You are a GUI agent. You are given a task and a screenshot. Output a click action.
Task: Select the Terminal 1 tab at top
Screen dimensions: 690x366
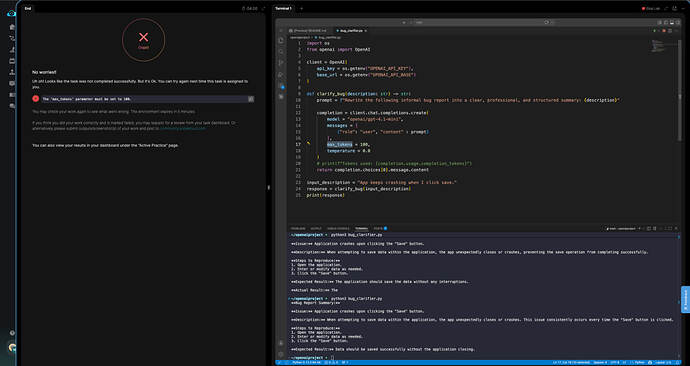tap(284, 8)
